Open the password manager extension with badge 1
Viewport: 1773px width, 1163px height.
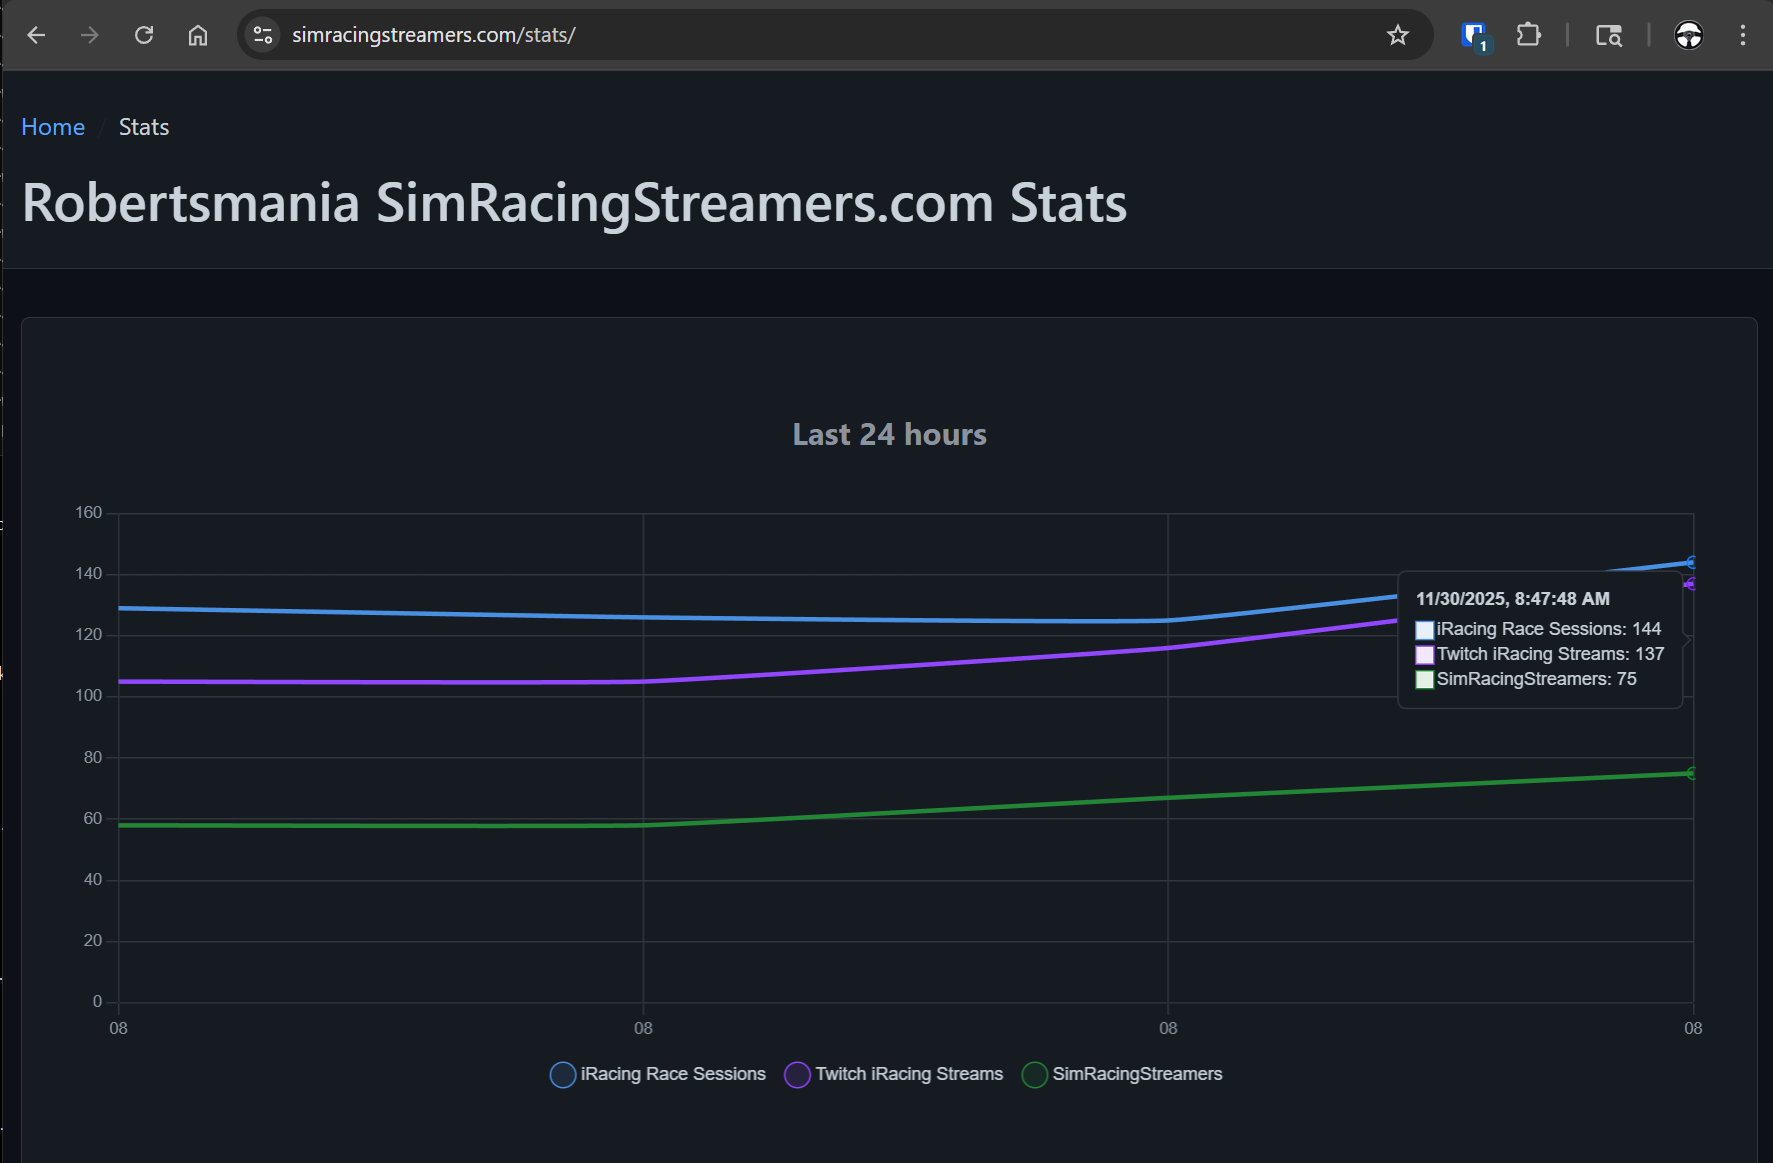click(1473, 34)
